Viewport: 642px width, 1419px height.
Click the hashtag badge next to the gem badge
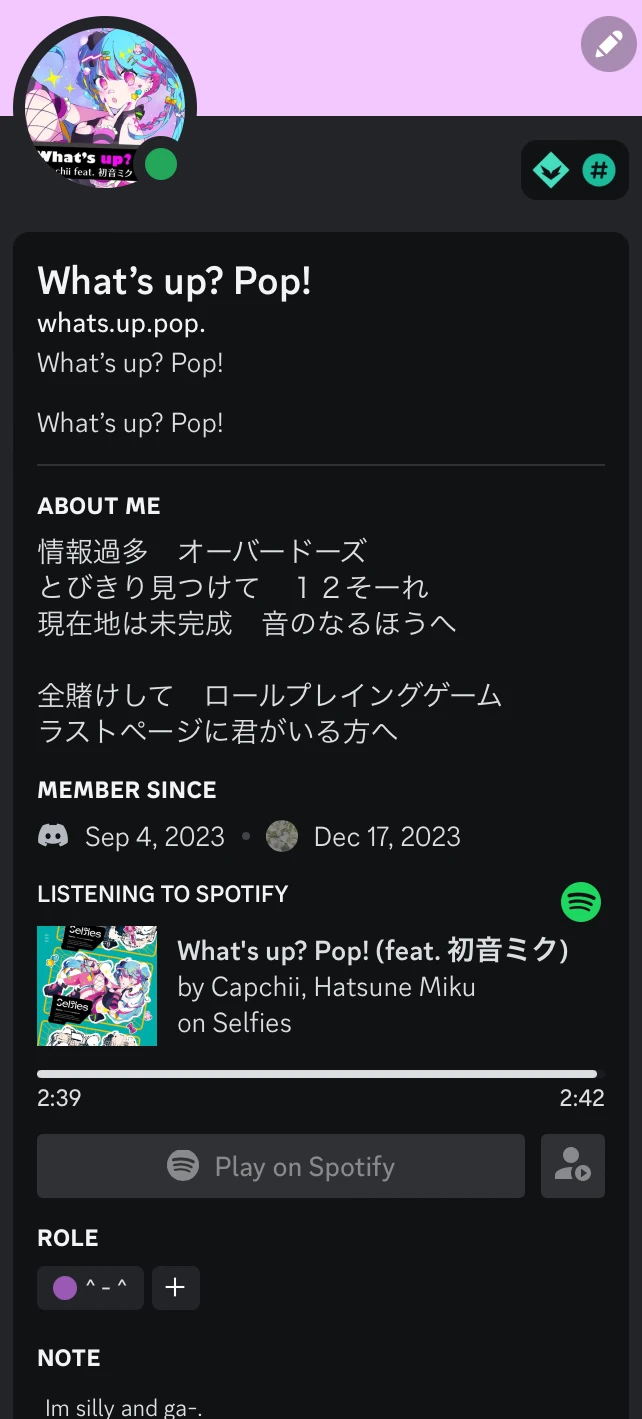pos(599,170)
